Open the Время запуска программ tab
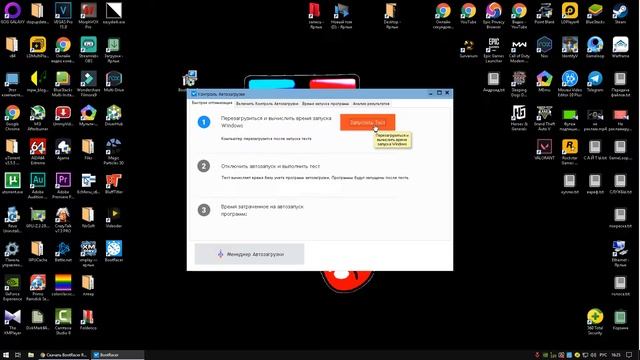Screen dimensions: 640x360 pos(325,104)
